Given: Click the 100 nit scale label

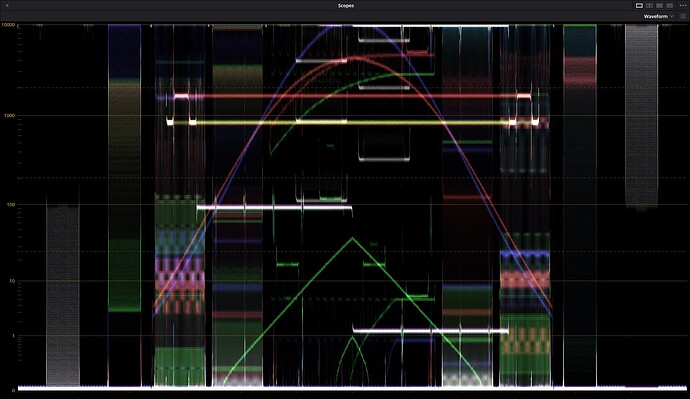Looking at the screenshot, I should click(11, 205).
